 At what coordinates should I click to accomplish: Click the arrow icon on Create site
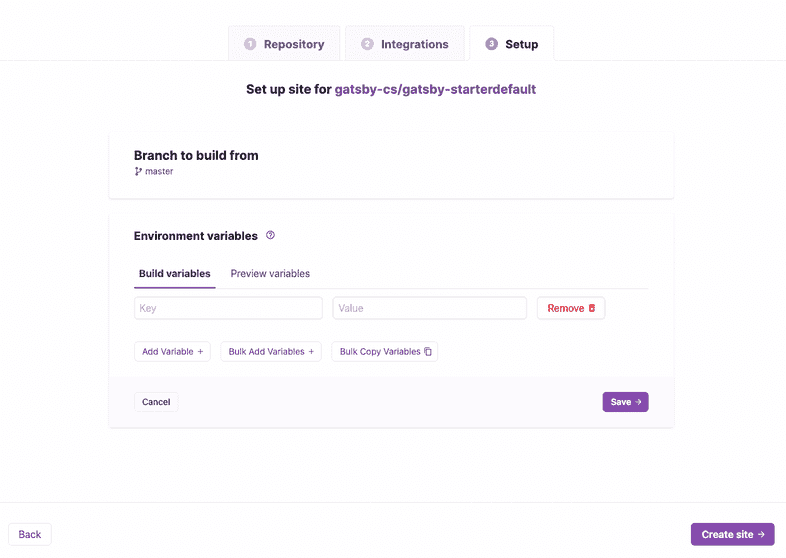pyautogui.click(x=761, y=534)
